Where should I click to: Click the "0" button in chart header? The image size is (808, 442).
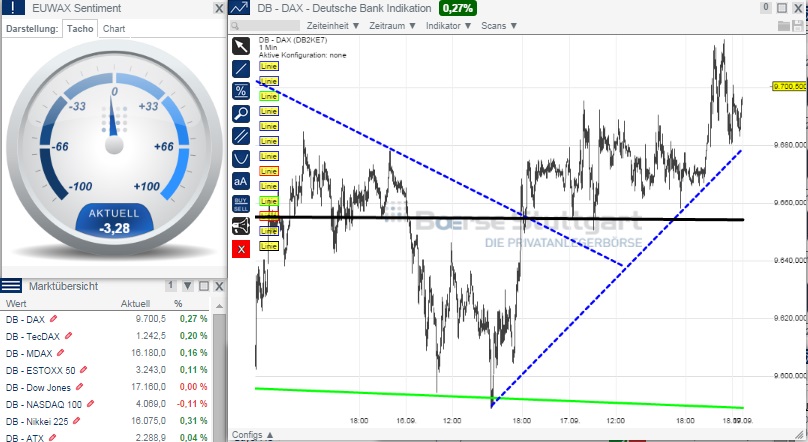[x=766, y=7]
